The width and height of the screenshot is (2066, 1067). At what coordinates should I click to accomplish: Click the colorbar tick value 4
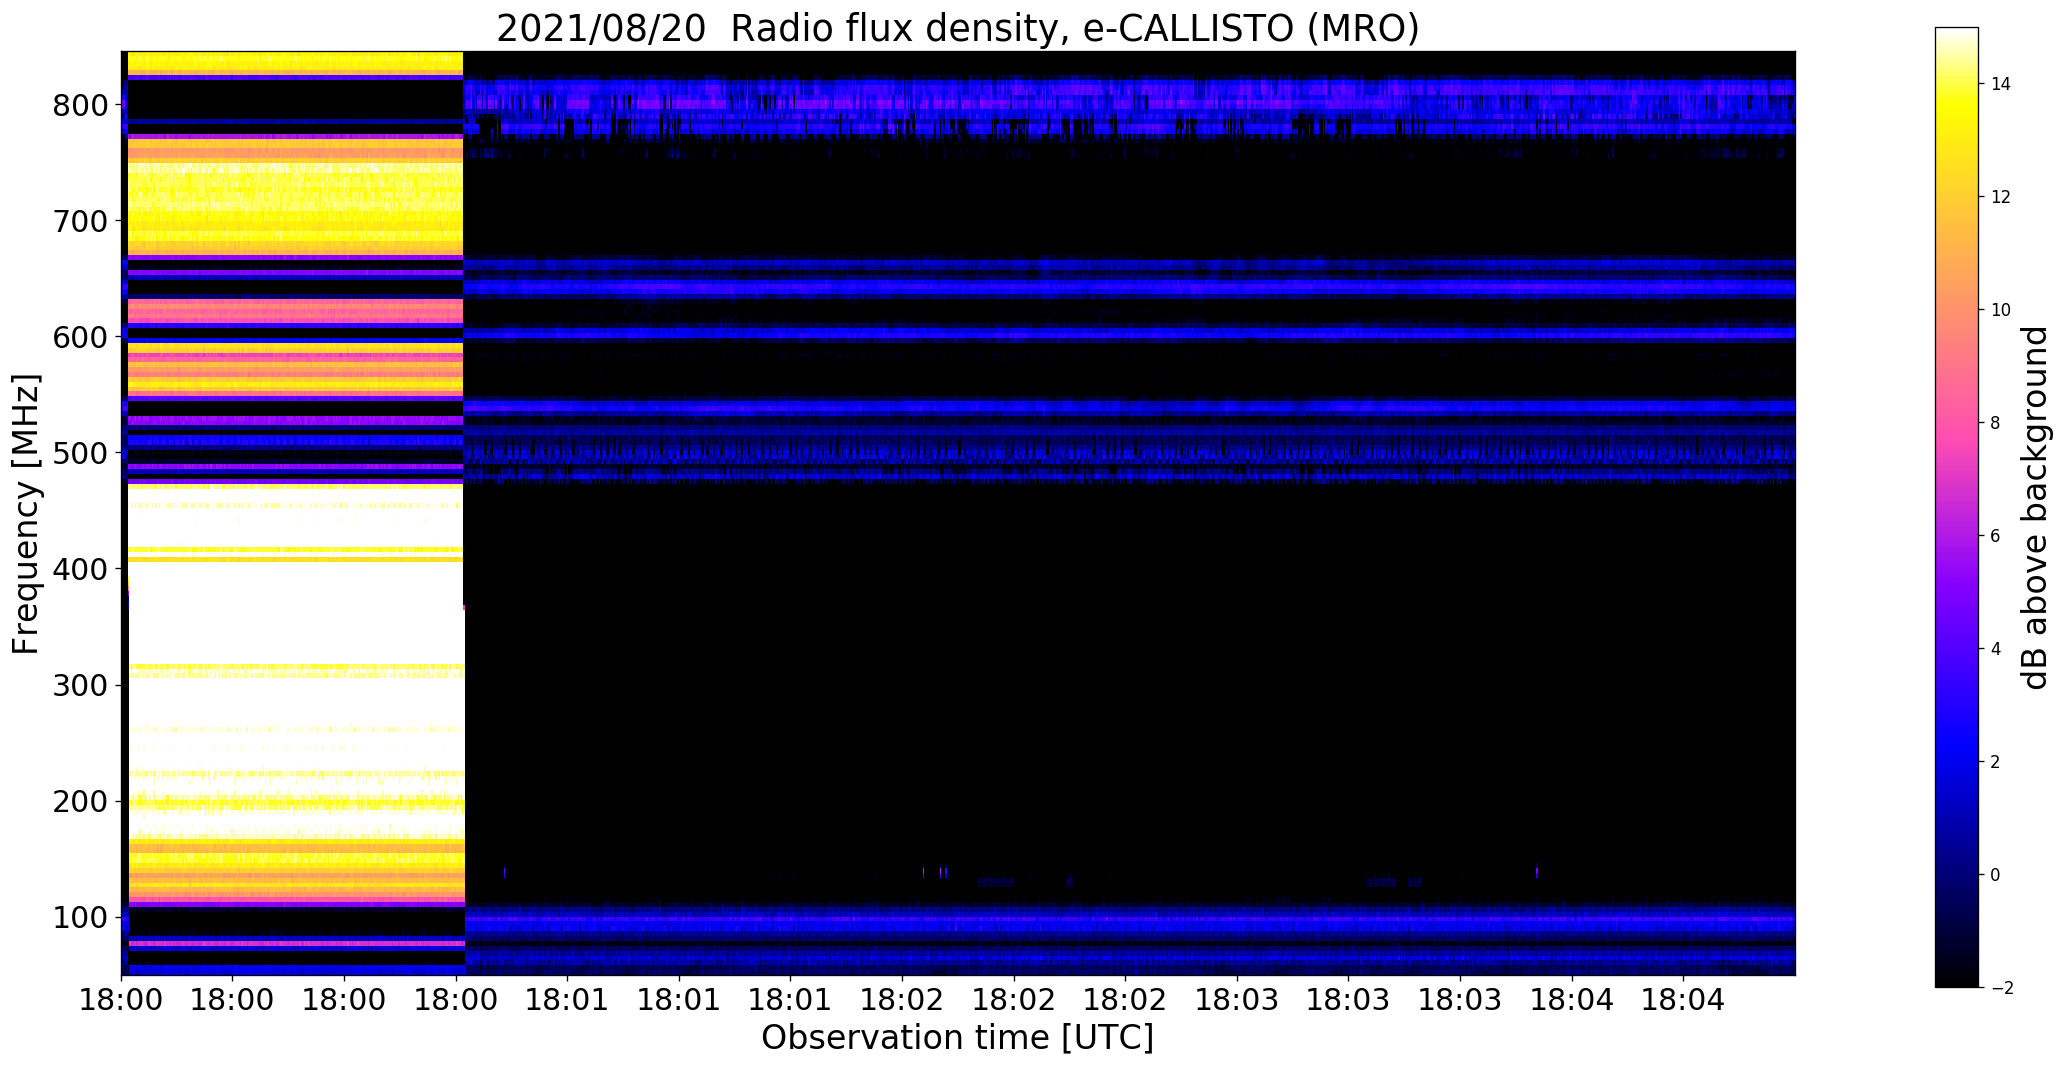point(1996,649)
